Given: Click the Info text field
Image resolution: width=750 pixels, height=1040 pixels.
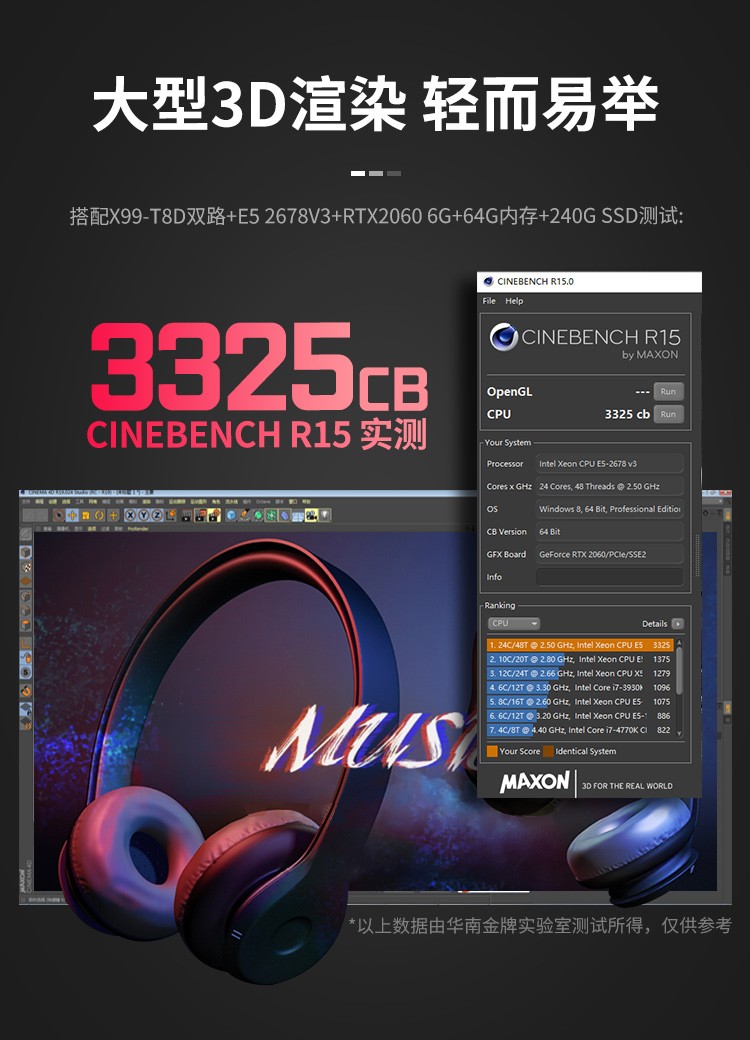Looking at the screenshot, I should coord(609,577).
